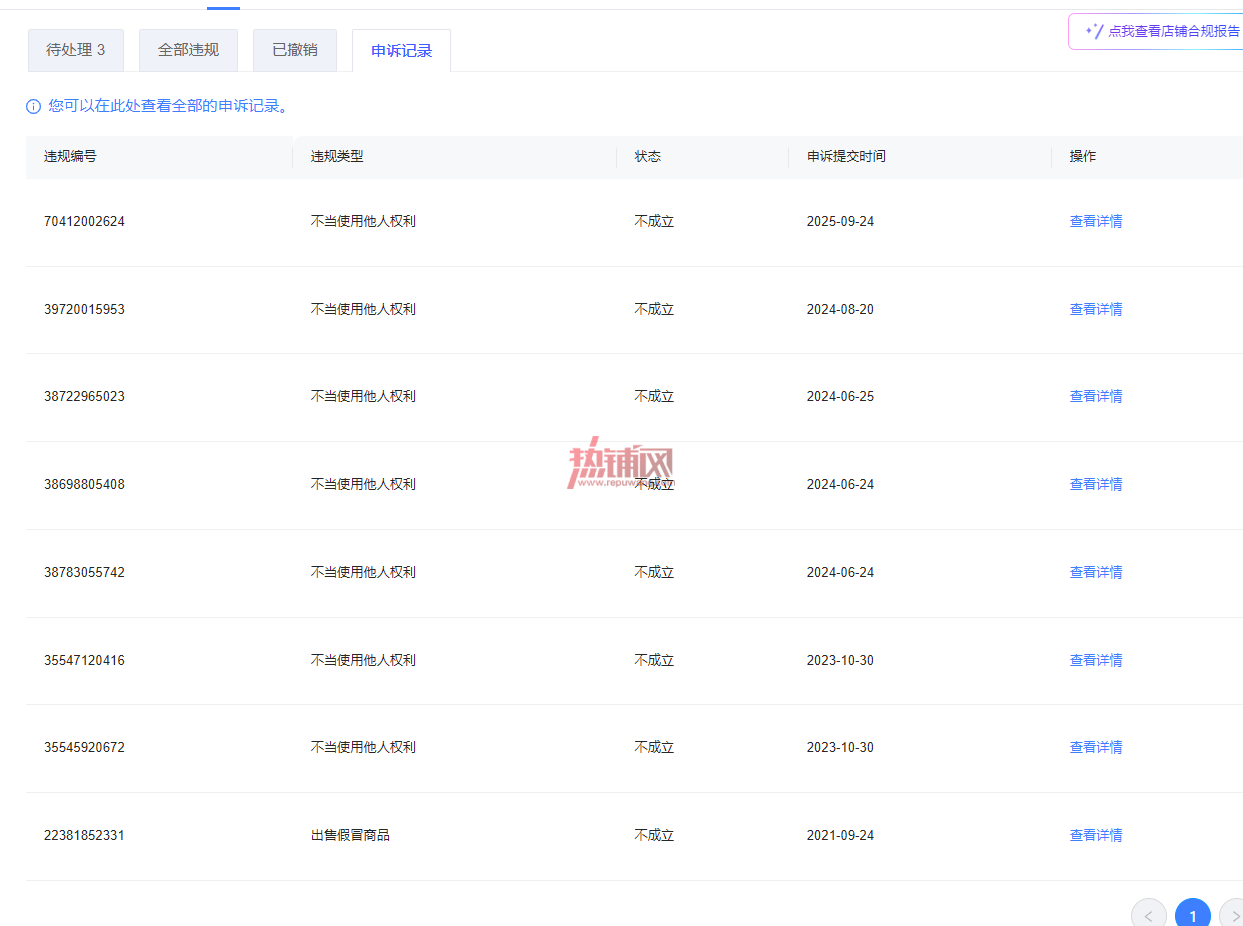Open 查看详情 for violation 35545920672

(x=1096, y=747)
